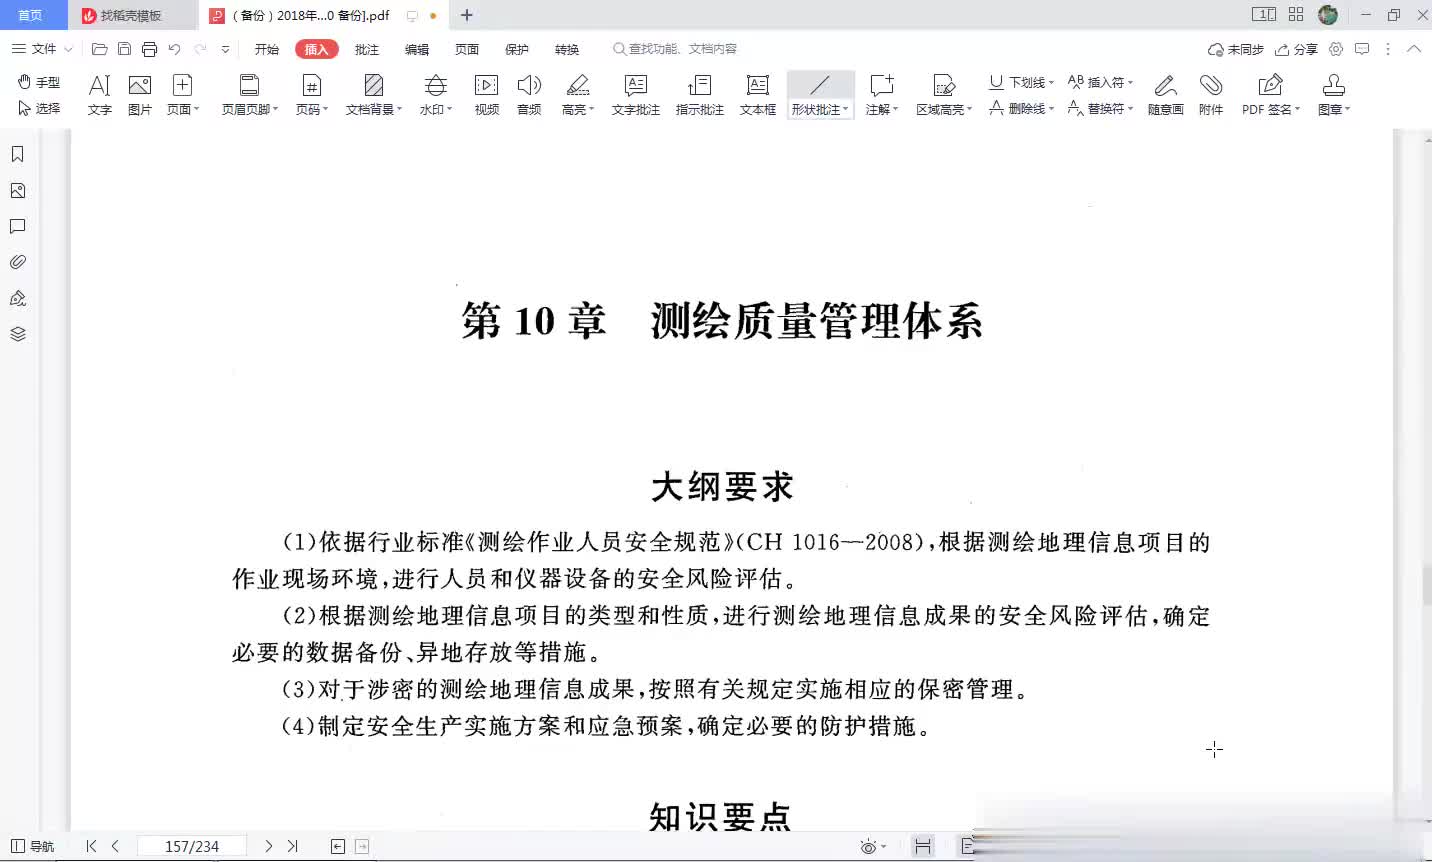Switch to the 批注 ribbon tab
The width and height of the screenshot is (1432, 862).
point(367,49)
